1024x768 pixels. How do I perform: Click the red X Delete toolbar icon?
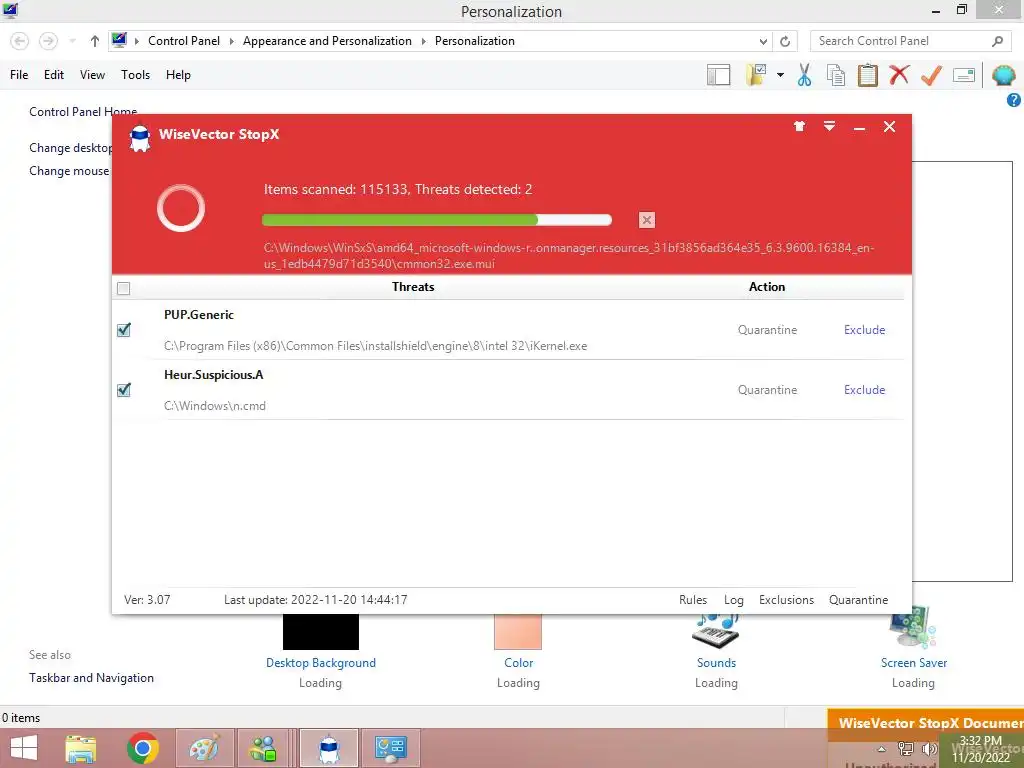coord(899,74)
